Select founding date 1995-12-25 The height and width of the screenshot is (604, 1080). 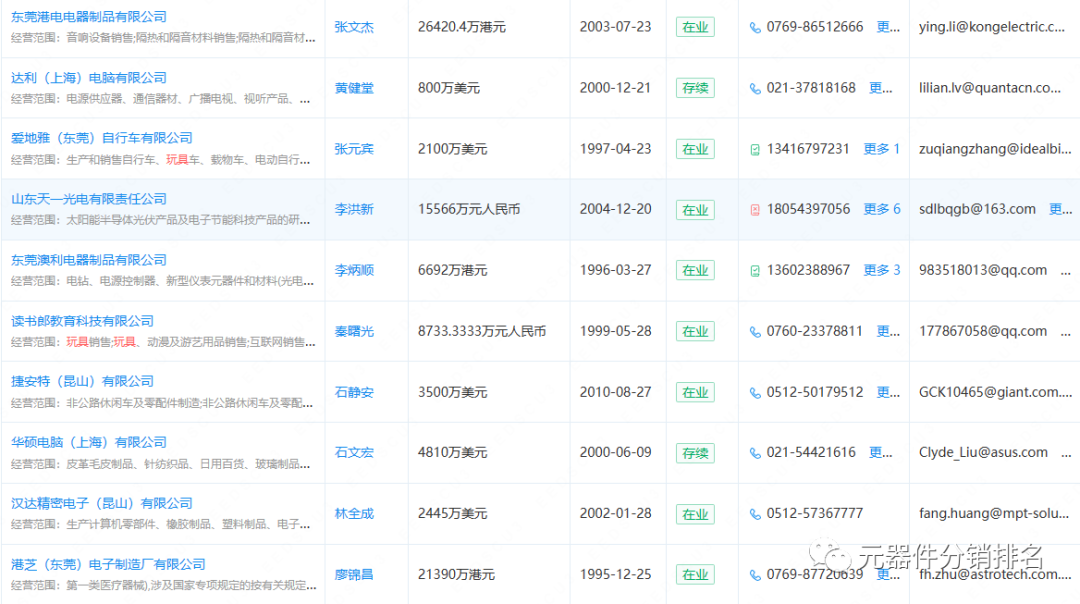pos(615,574)
